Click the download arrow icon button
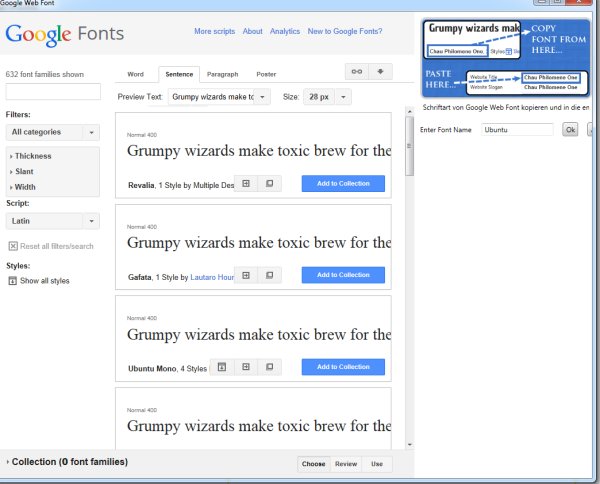Viewport: 600px width, 484px height. (x=380, y=72)
